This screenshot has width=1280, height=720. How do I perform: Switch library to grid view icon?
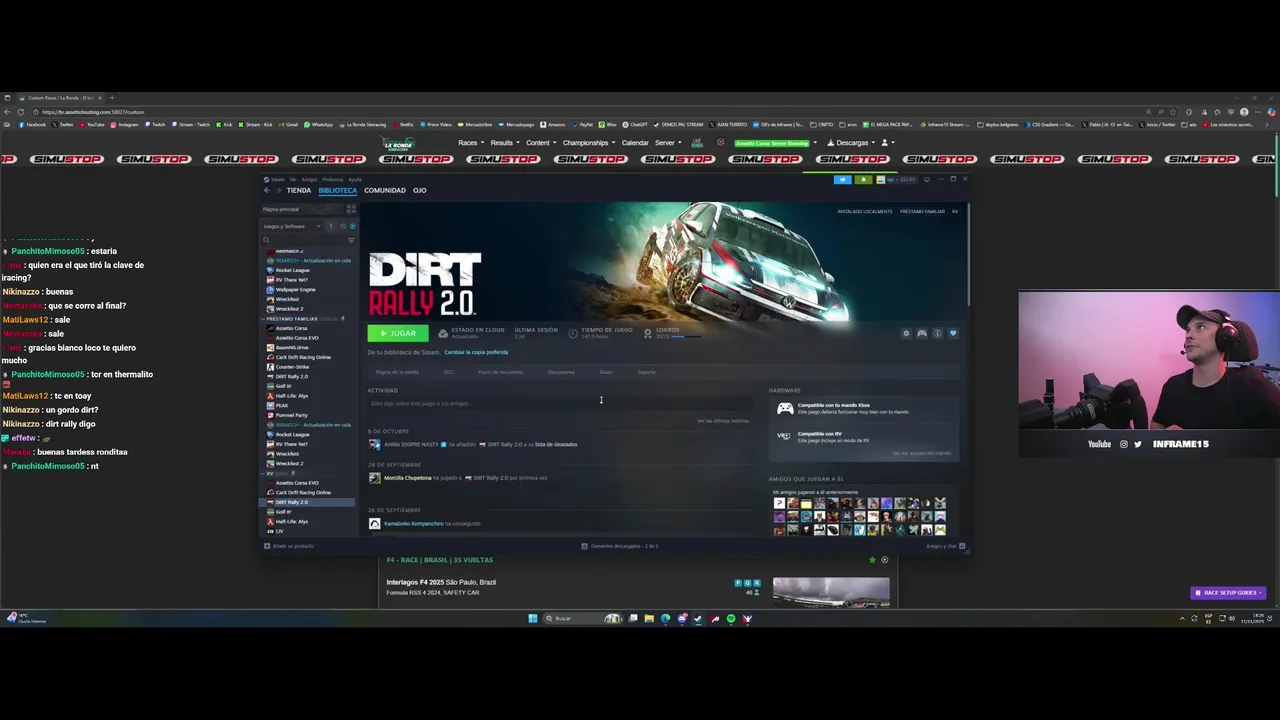[x=351, y=209]
